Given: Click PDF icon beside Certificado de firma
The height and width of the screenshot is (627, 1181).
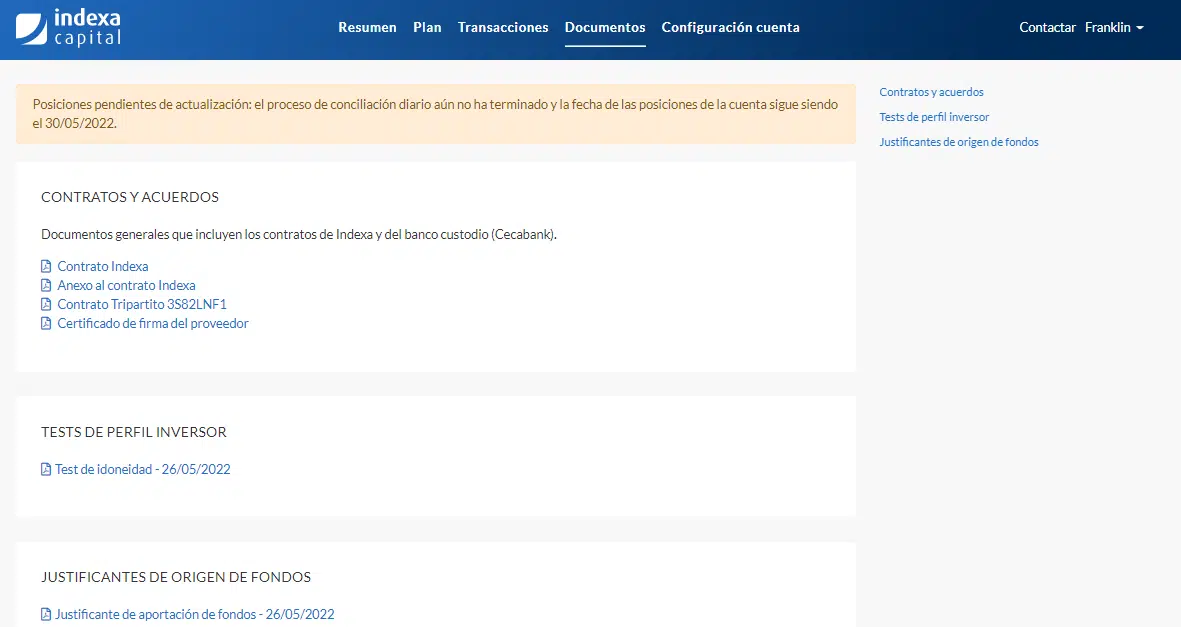Looking at the screenshot, I should pyautogui.click(x=46, y=323).
